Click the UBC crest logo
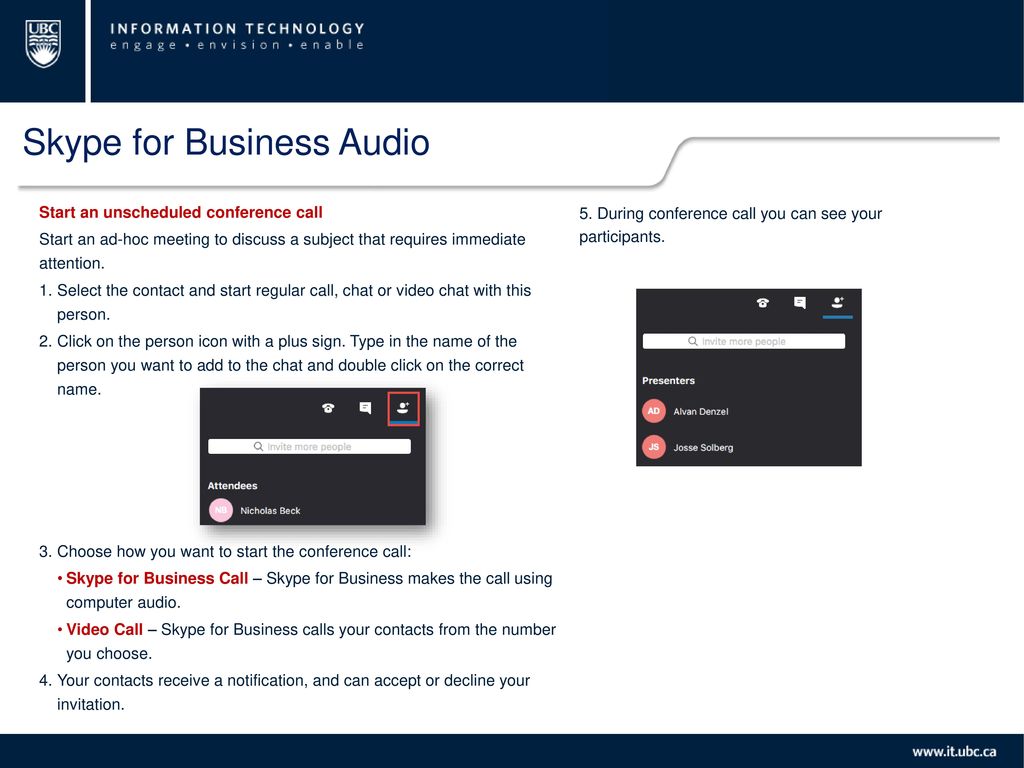 [43, 44]
